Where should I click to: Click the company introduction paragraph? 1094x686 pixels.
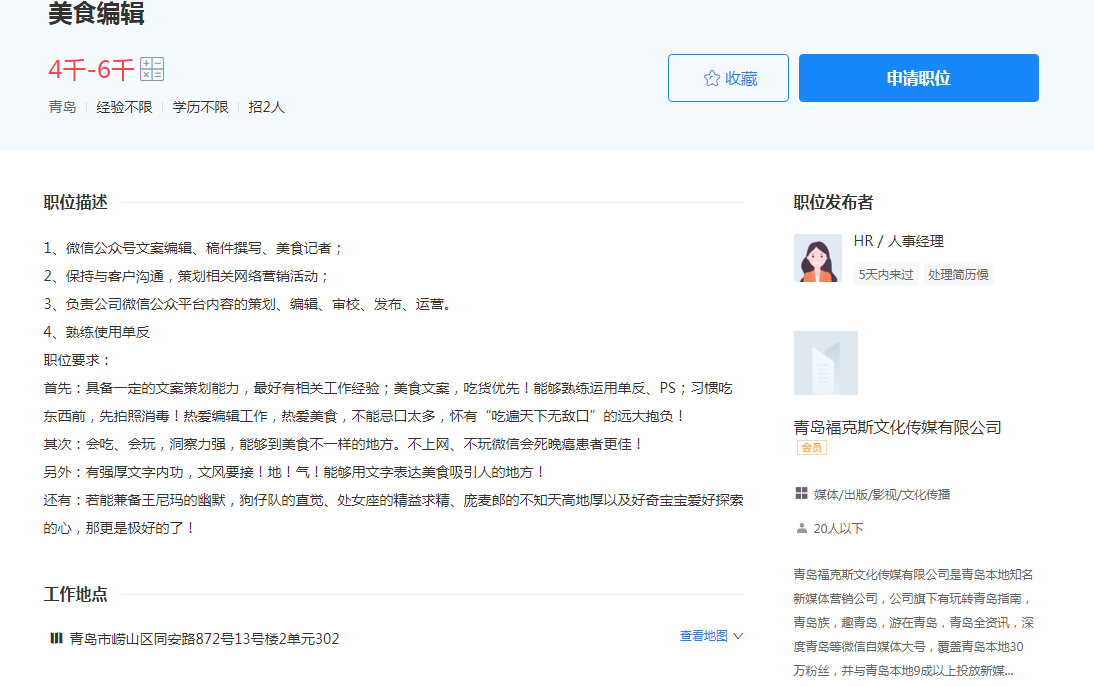pyautogui.click(x=913, y=622)
